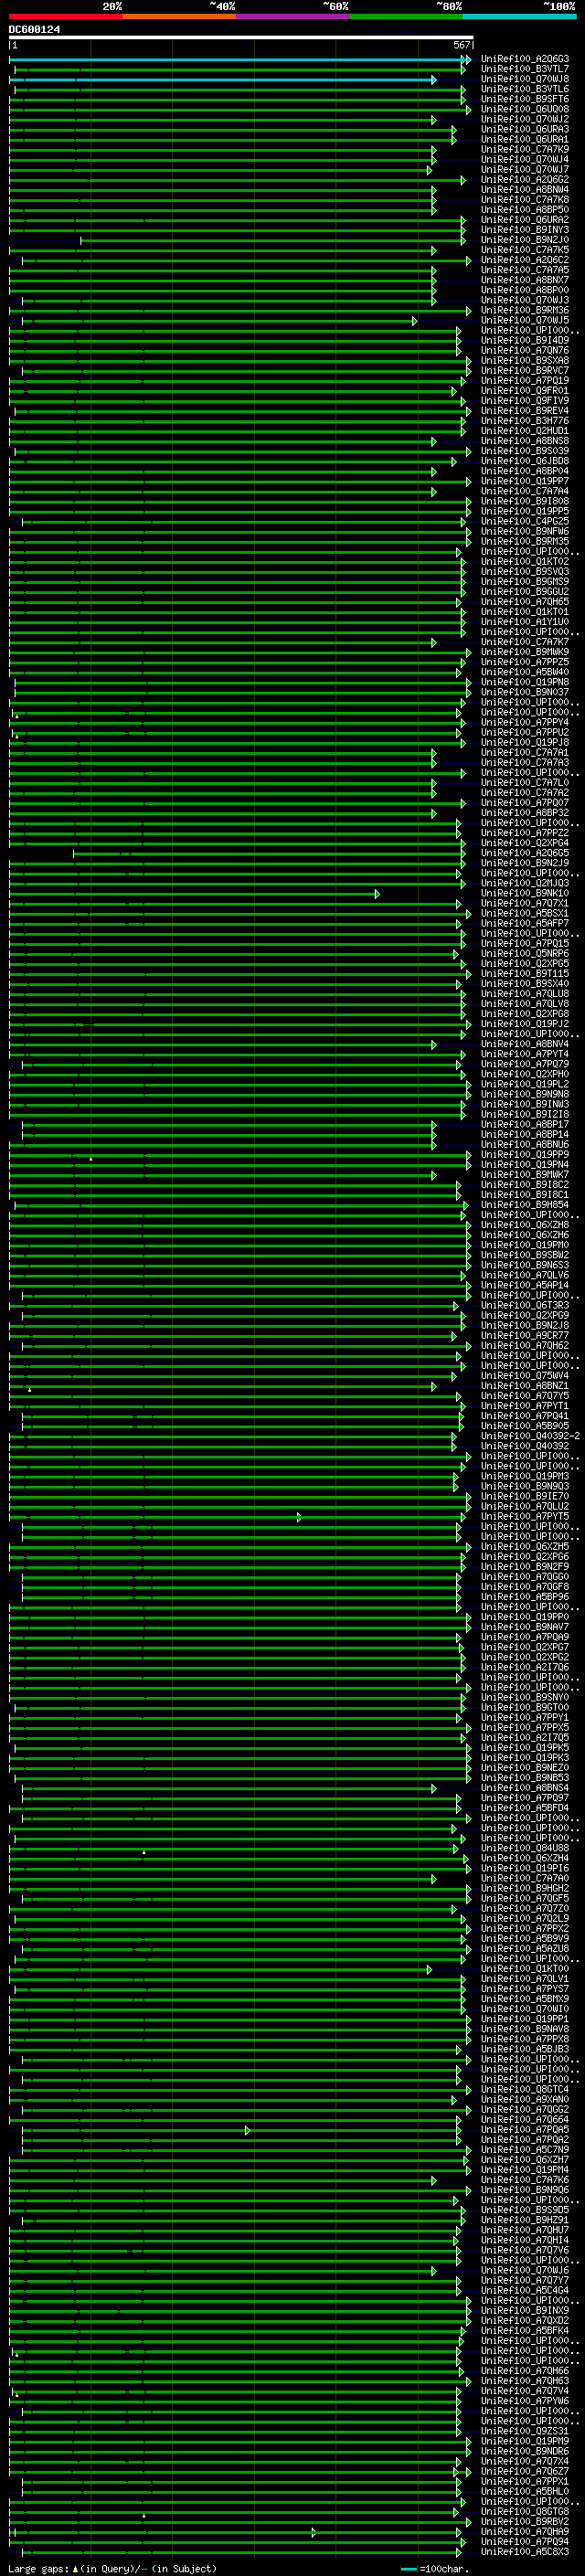Select hit UniRef100_B3H776
Screen dimensions: 585x2576
click(x=525, y=421)
